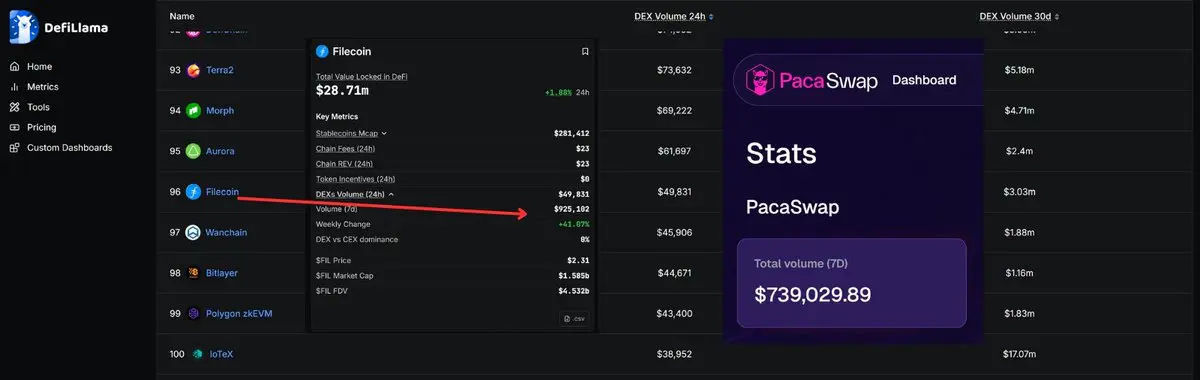This screenshot has width=1200, height=380.
Task: Select the Metrics chart icon in sidebar
Action: [x=14, y=87]
